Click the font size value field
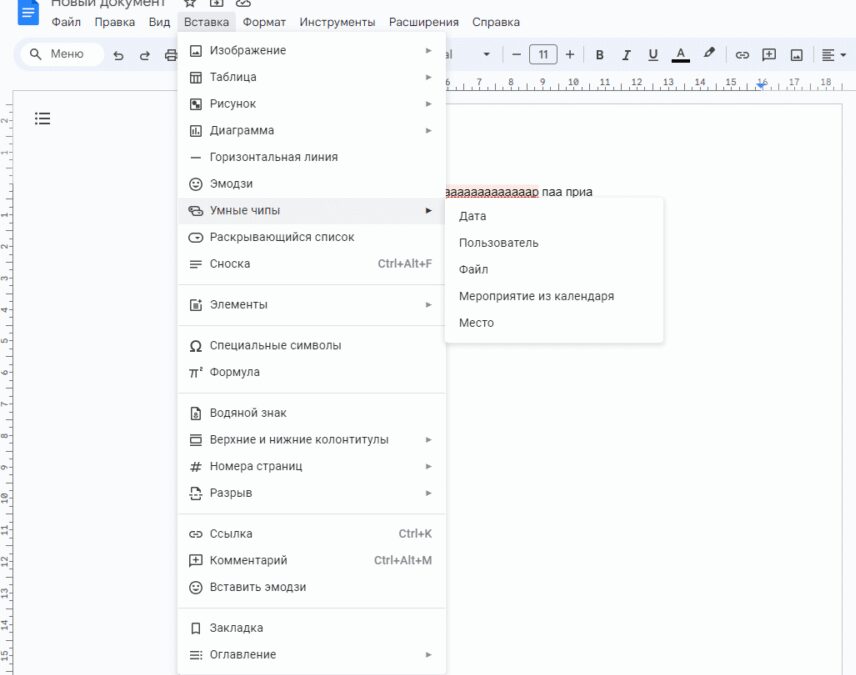This screenshot has width=856, height=675. pyautogui.click(x=543, y=54)
